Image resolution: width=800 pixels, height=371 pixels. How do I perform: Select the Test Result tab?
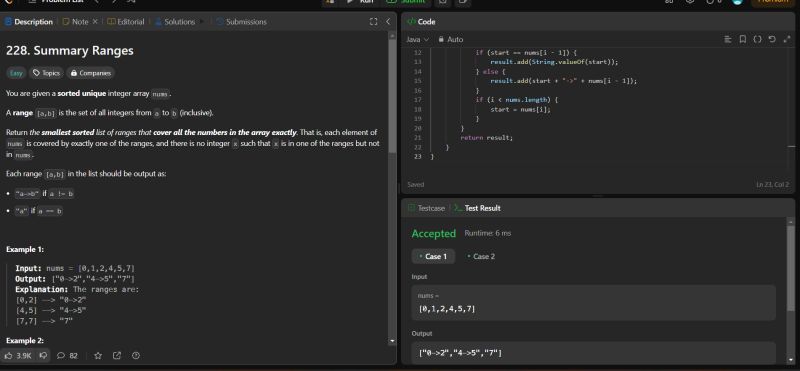coord(477,208)
